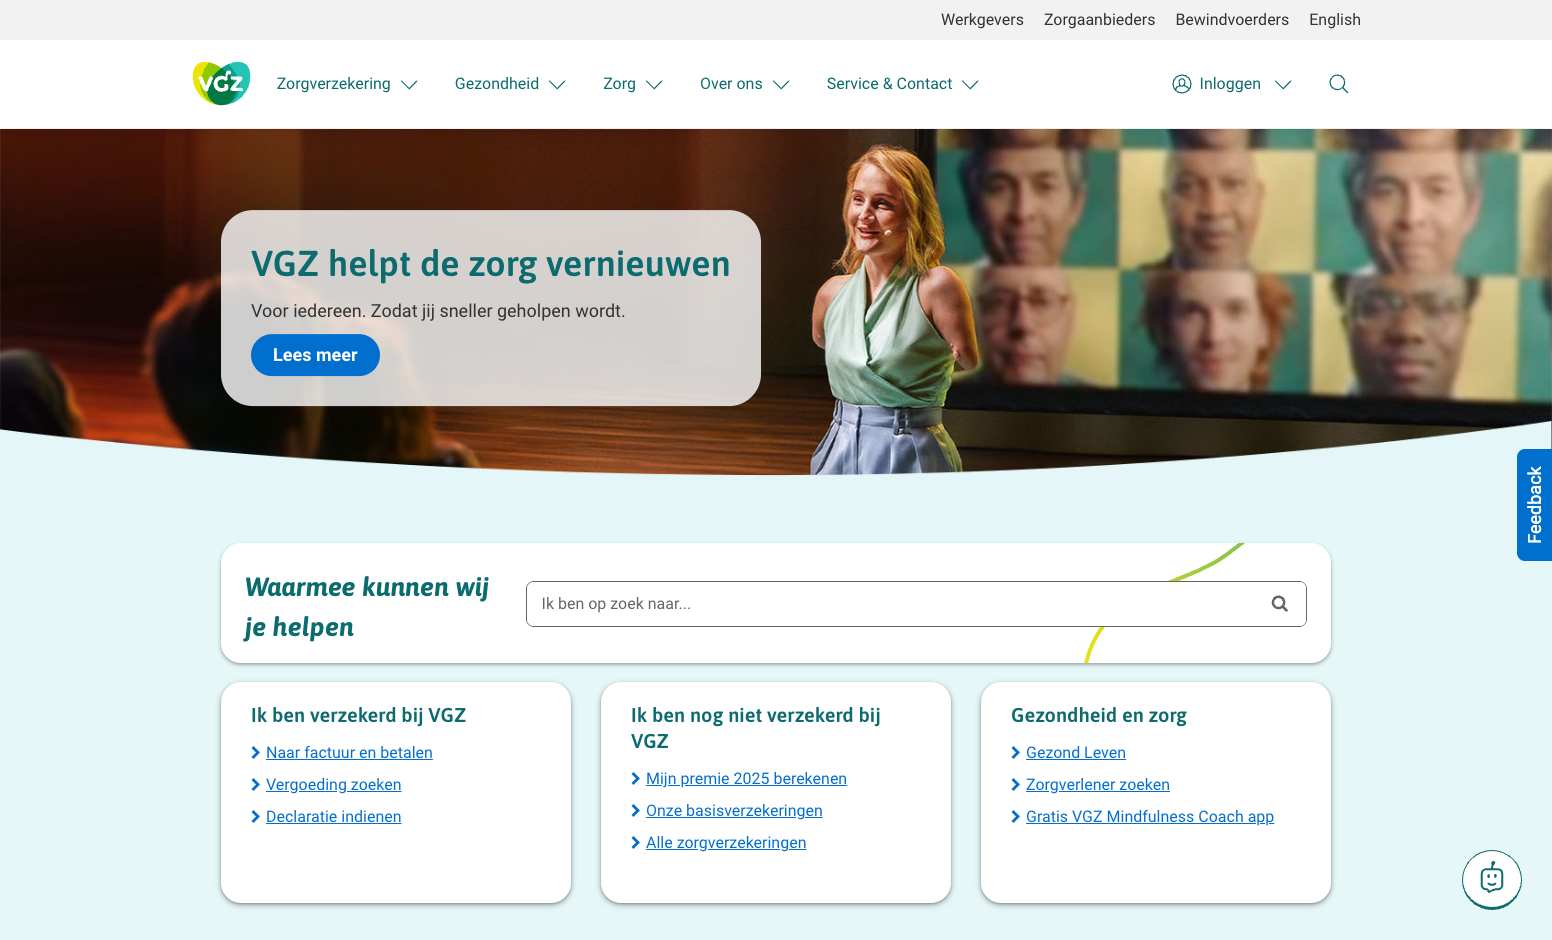Open the Service & Contact menu item

pos(889,84)
